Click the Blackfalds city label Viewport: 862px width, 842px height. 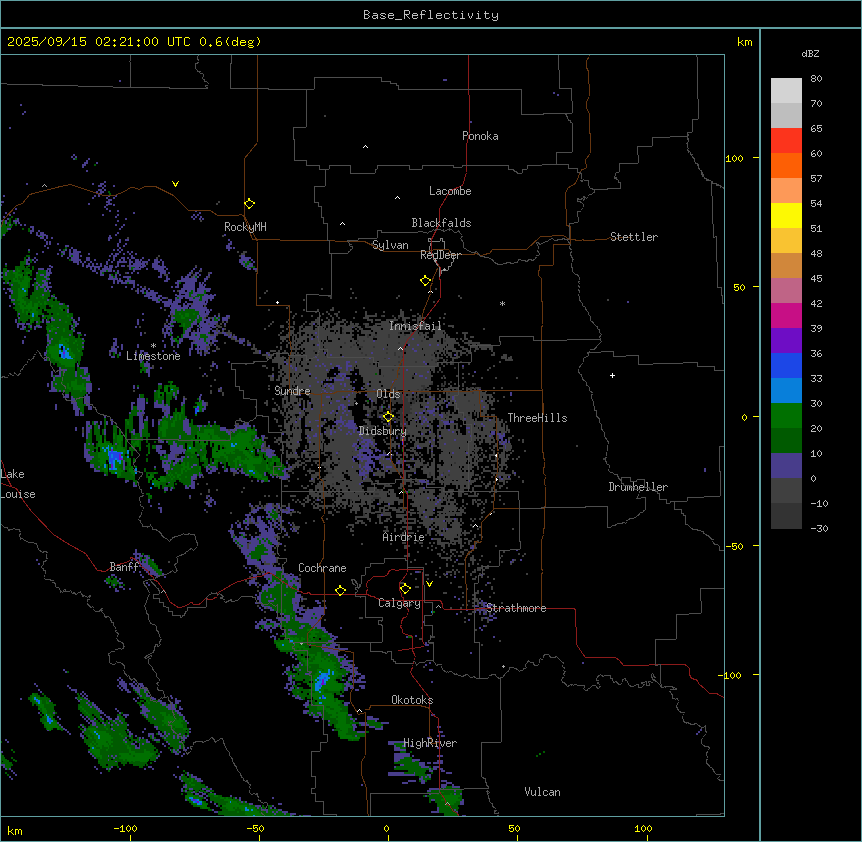coord(441,223)
